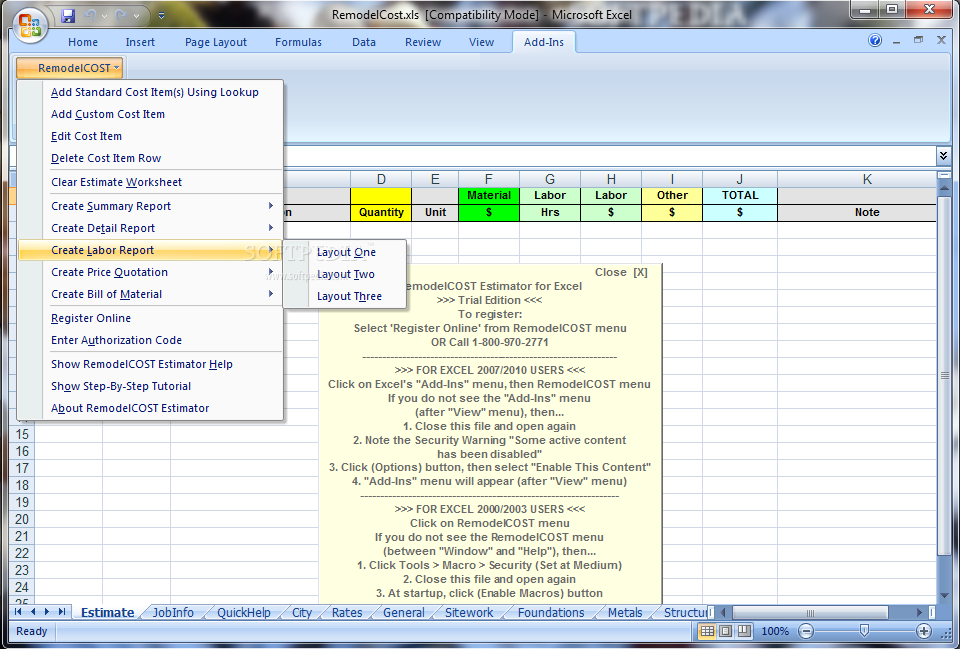Viewport: 960px width, 649px height.
Task: Open the Metals sheet tab
Action: click(624, 612)
